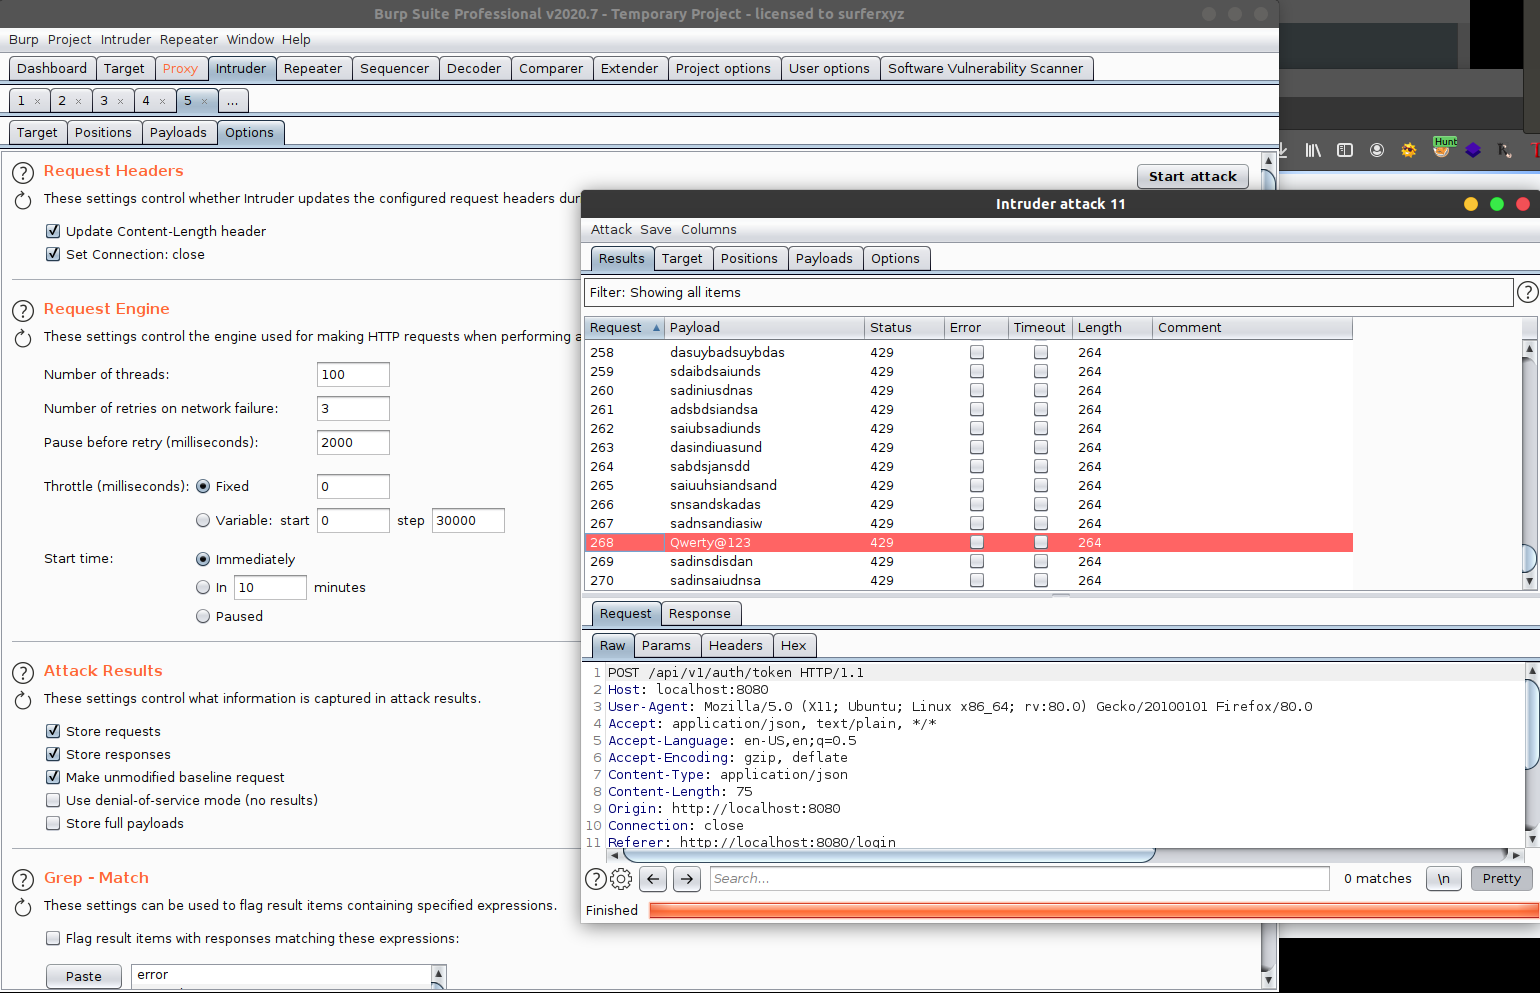Toggle \n non-printing characters button

pos(1443,878)
